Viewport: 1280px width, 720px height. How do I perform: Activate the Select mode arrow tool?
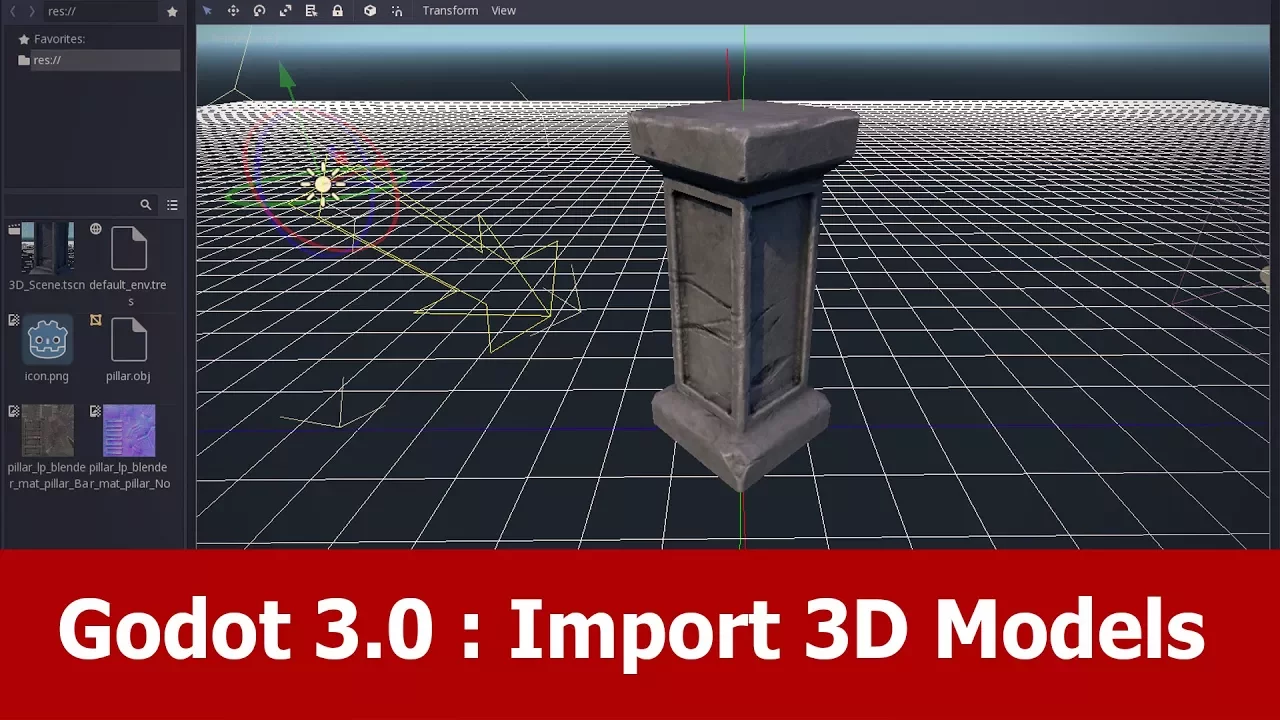click(x=207, y=10)
